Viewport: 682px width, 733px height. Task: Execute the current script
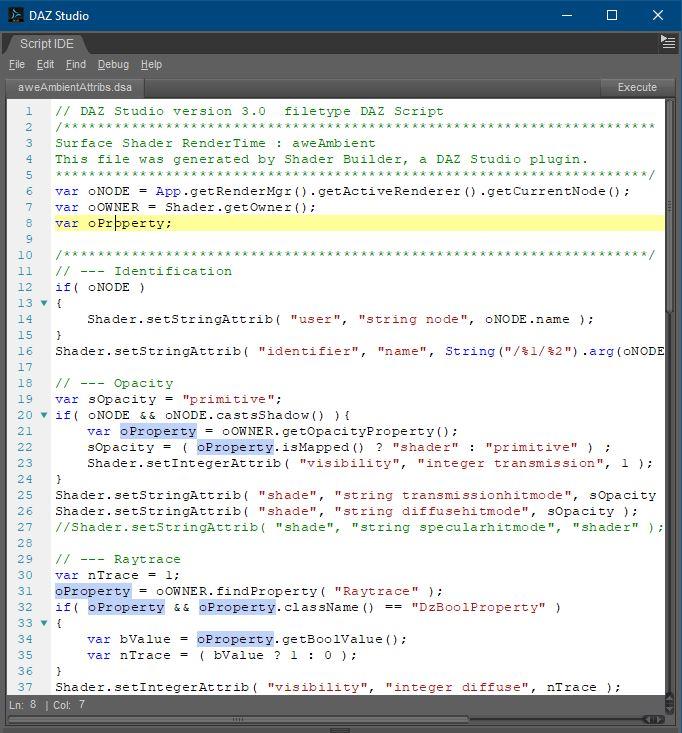[x=637, y=87]
